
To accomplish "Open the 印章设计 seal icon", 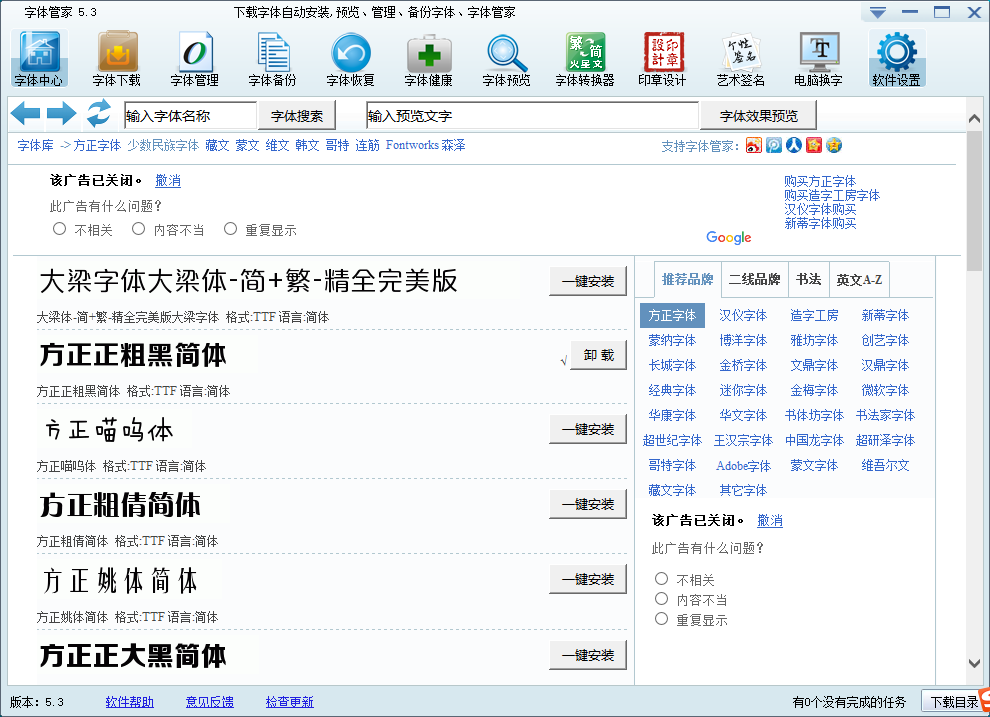I will pyautogui.click(x=662, y=59).
